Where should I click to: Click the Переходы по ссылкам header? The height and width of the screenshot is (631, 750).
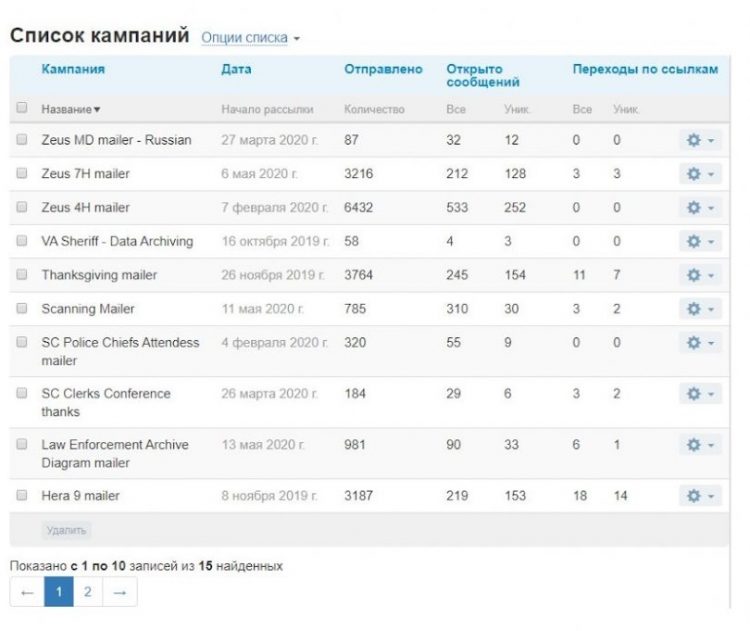[645, 69]
